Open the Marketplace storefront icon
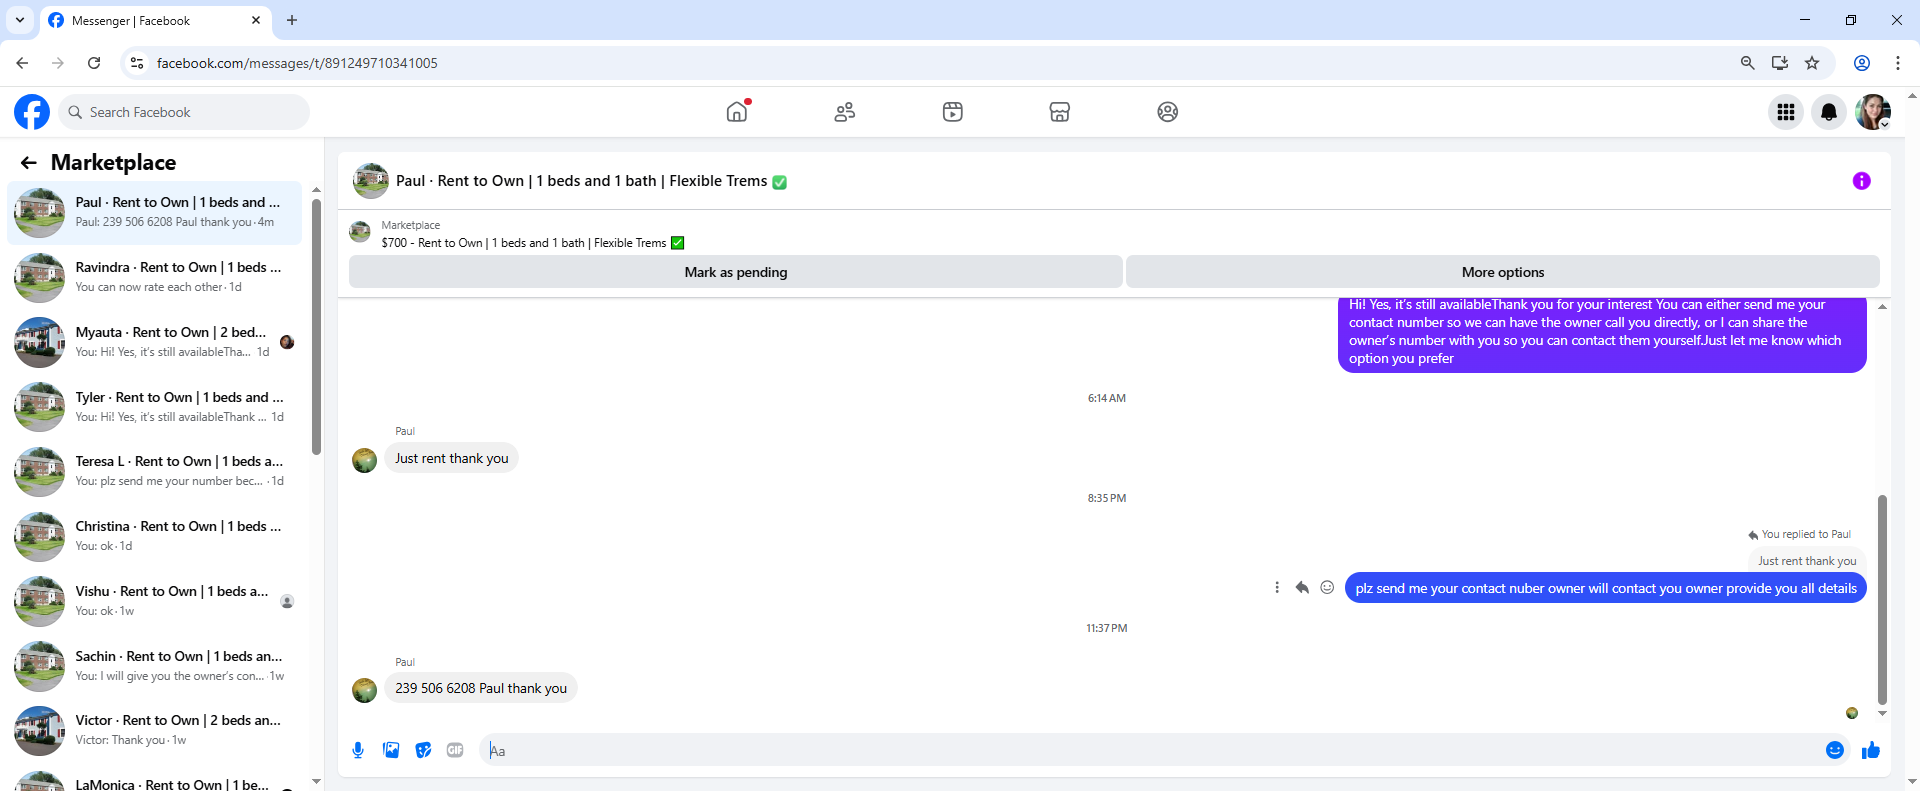Screen dimensions: 1920x791 (1060, 112)
